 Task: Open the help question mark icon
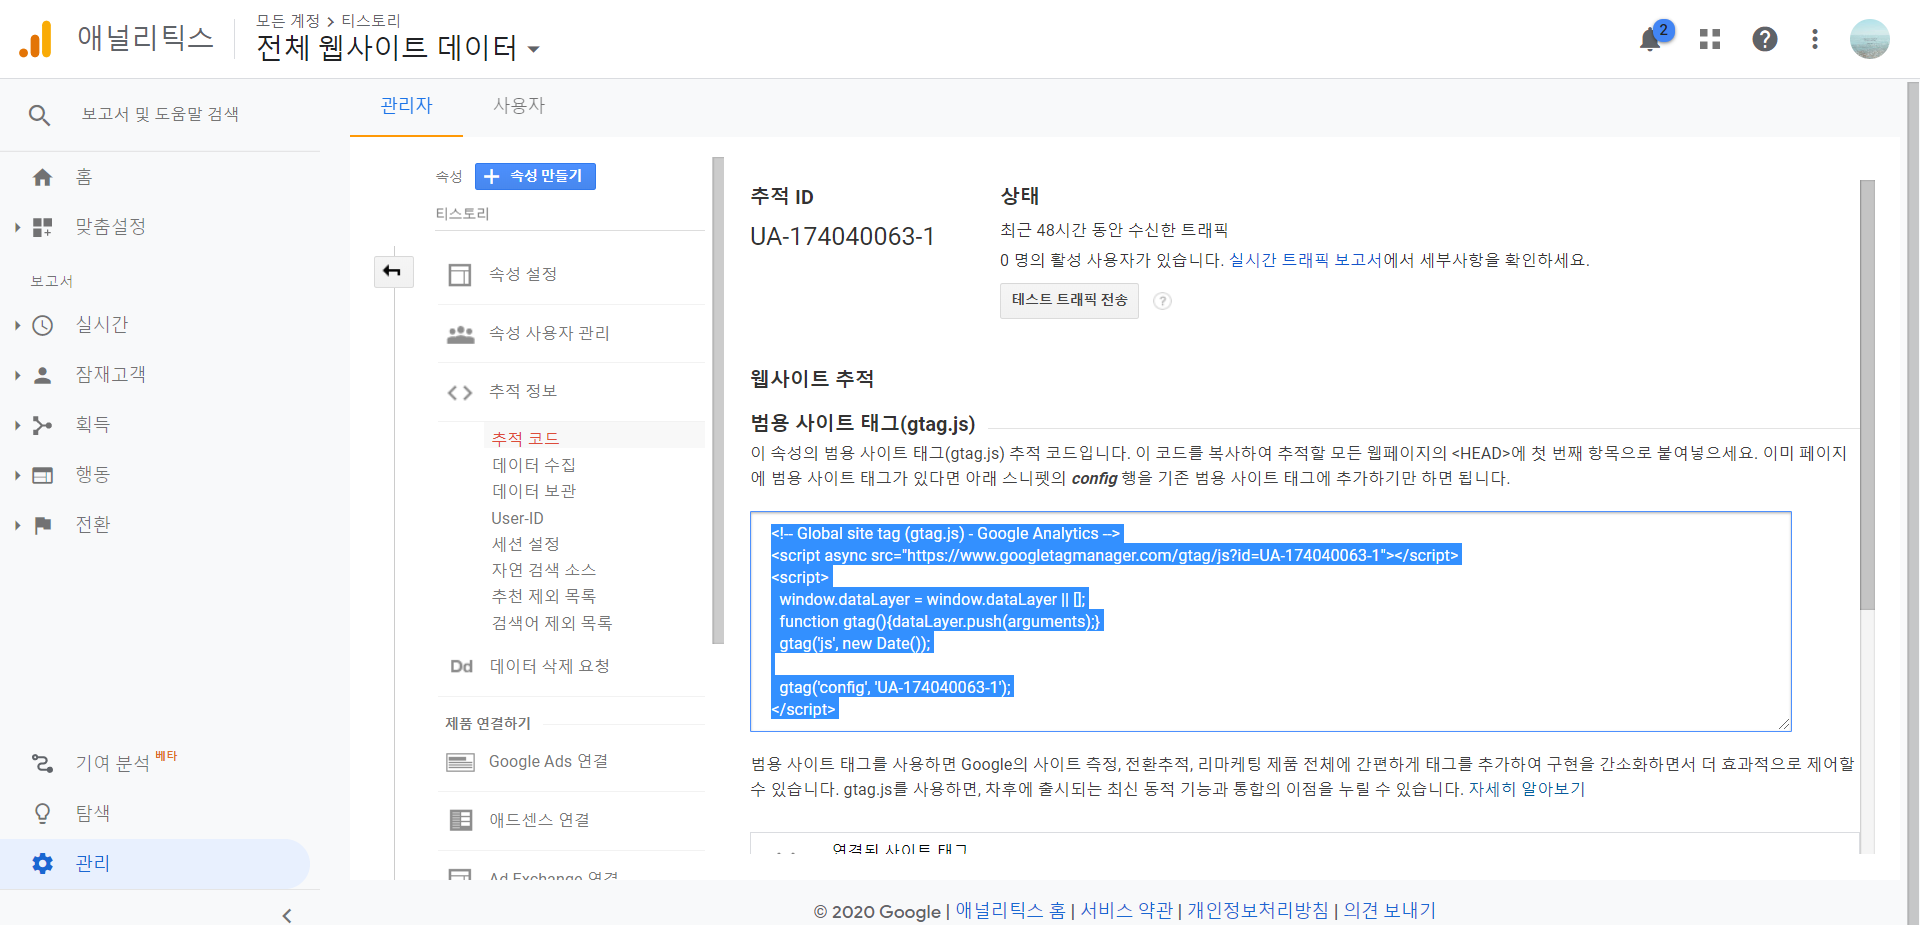(1765, 39)
